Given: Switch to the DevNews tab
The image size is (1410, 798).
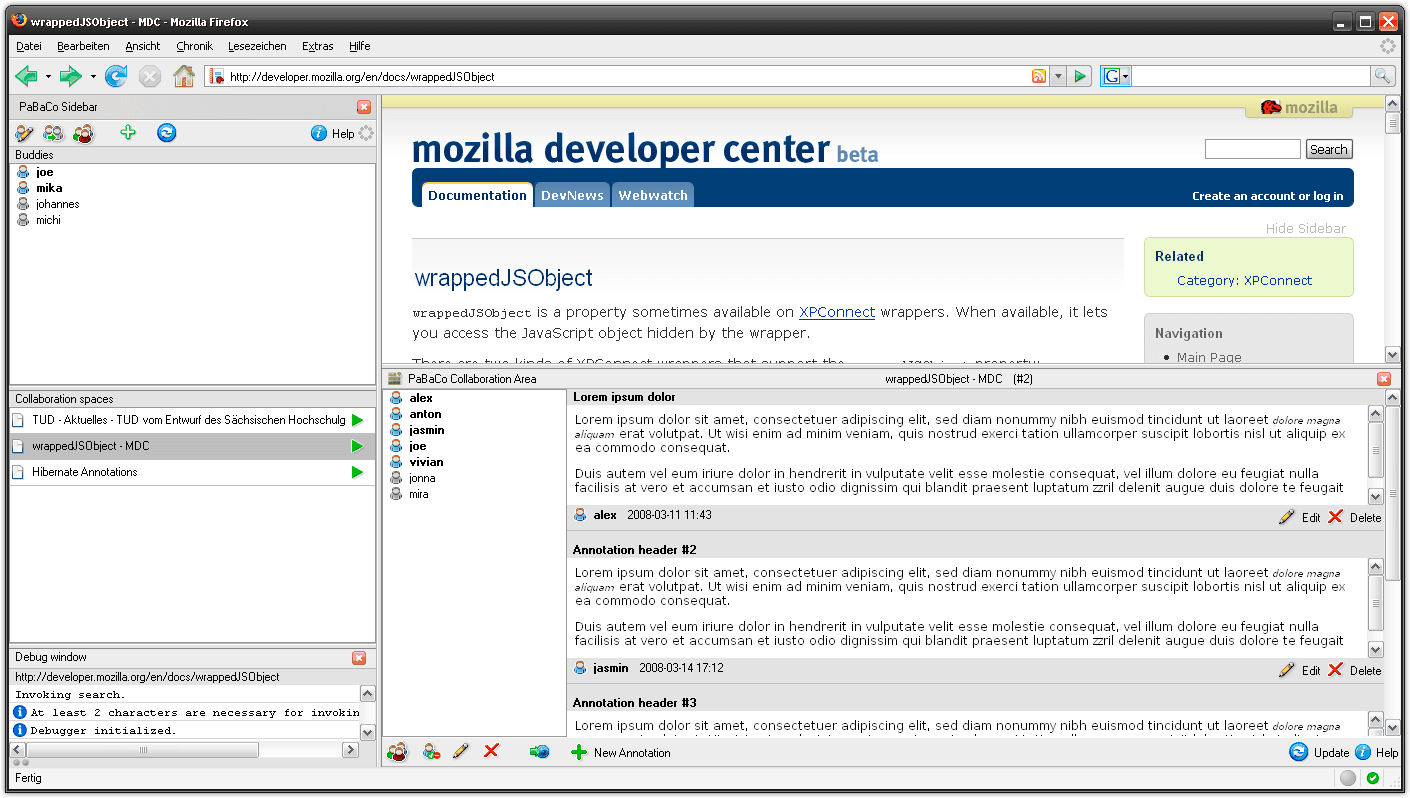Looking at the screenshot, I should tap(572, 195).
